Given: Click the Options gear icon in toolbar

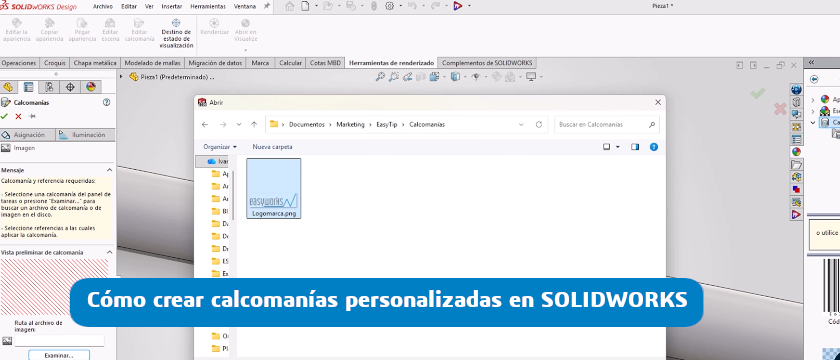Looking at the screenshot, I should (x=389, y=6).
